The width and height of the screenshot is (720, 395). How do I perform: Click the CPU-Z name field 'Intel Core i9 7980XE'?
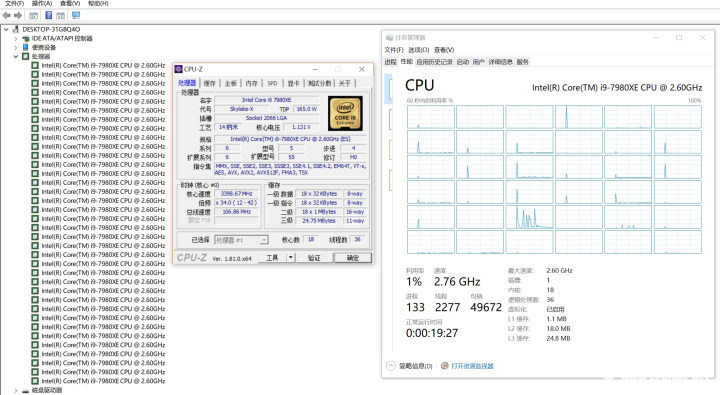[267, 100]
